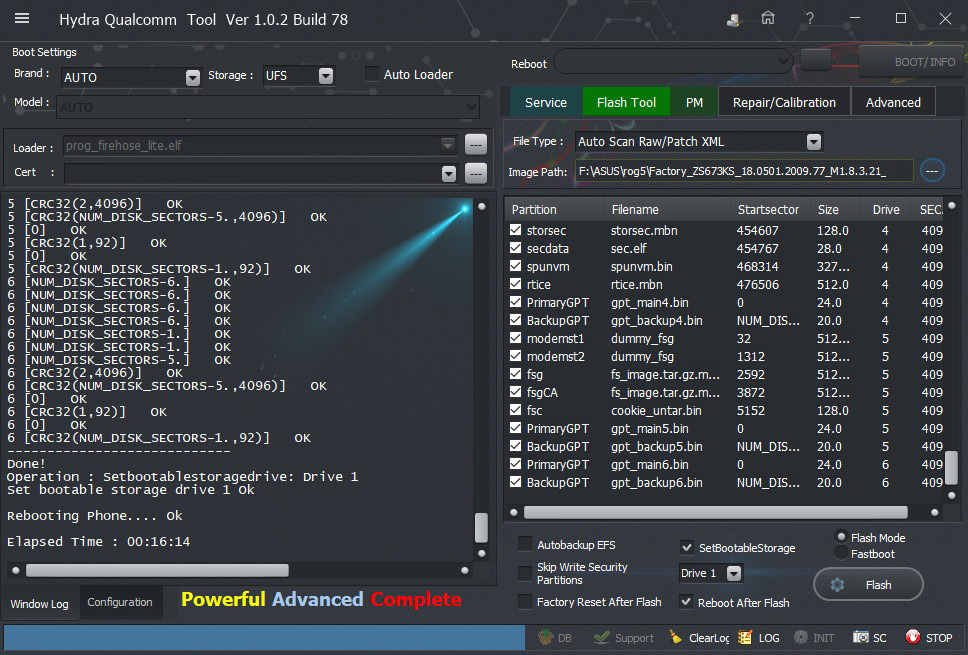Open the File Type dropdown
This screenshot has width=968, height=655.
814,142
